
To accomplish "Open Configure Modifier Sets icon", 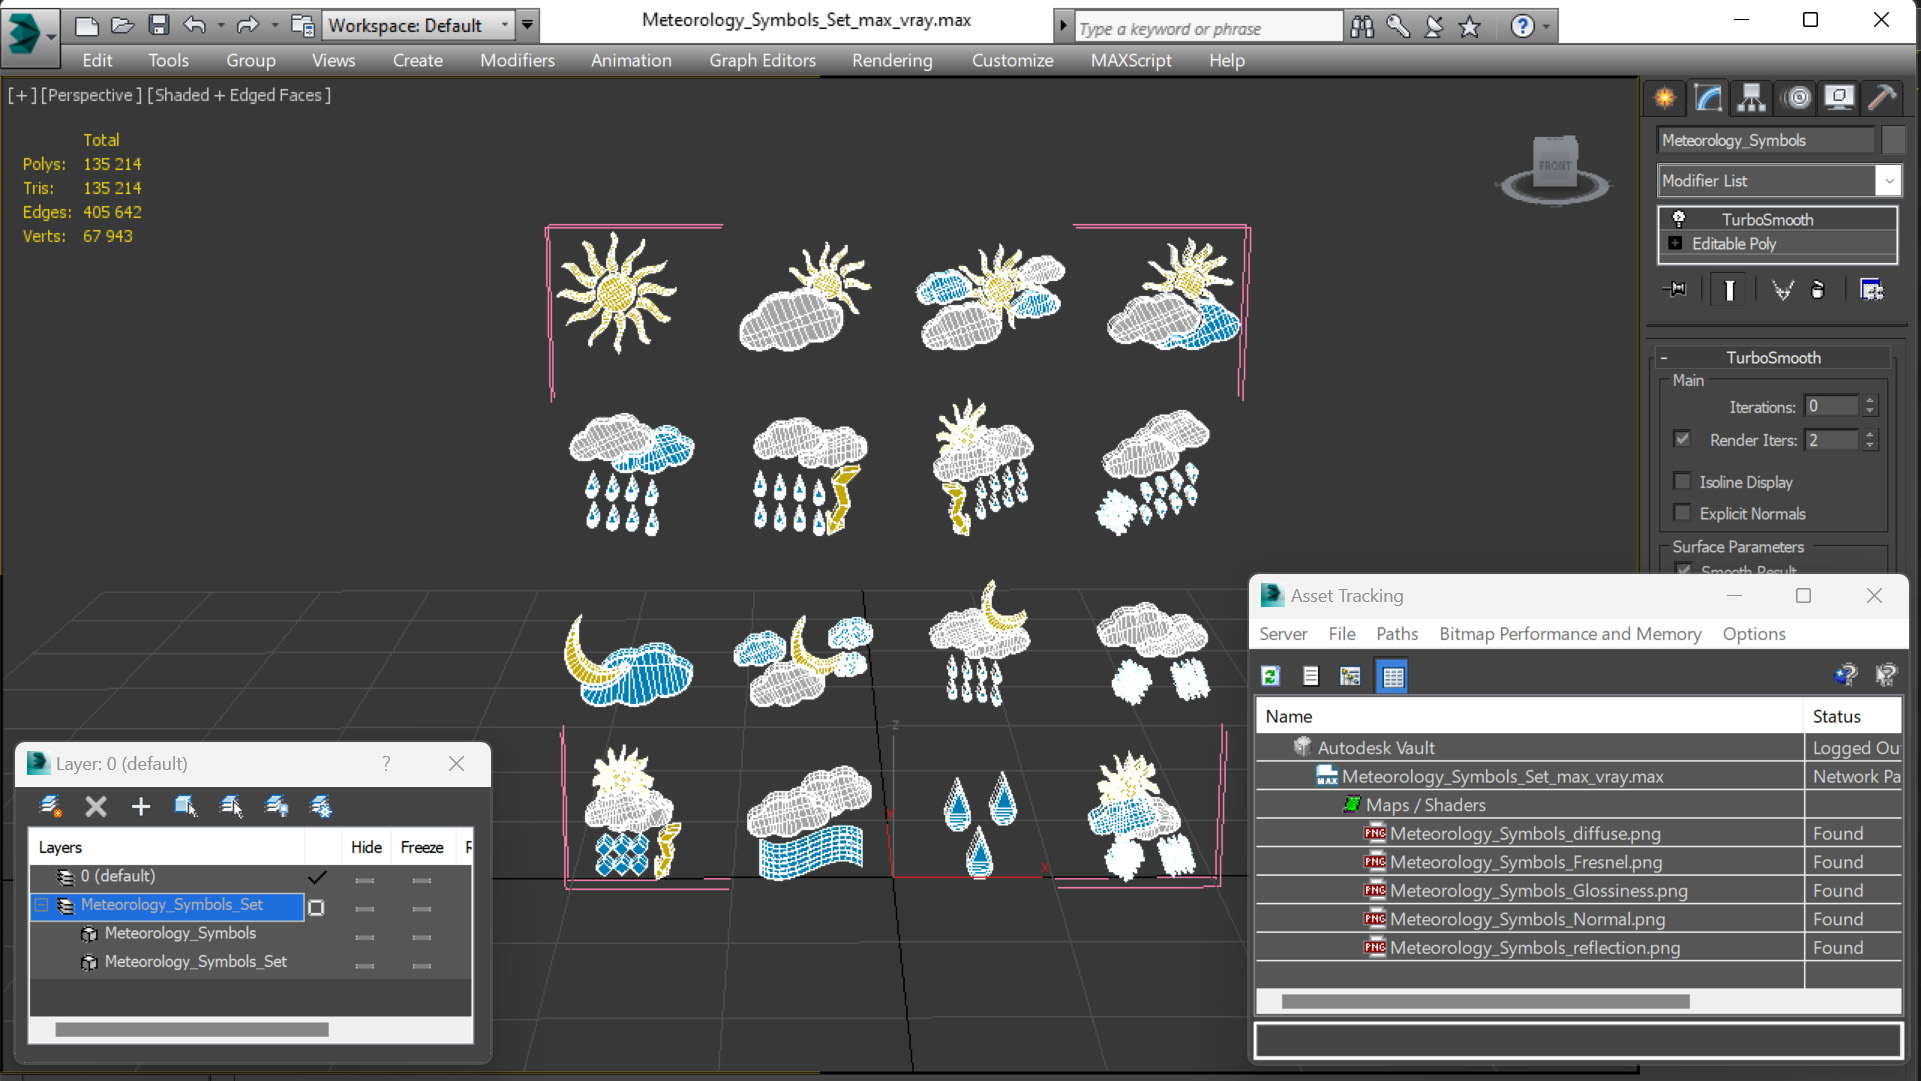I will tap(1871, 290).
